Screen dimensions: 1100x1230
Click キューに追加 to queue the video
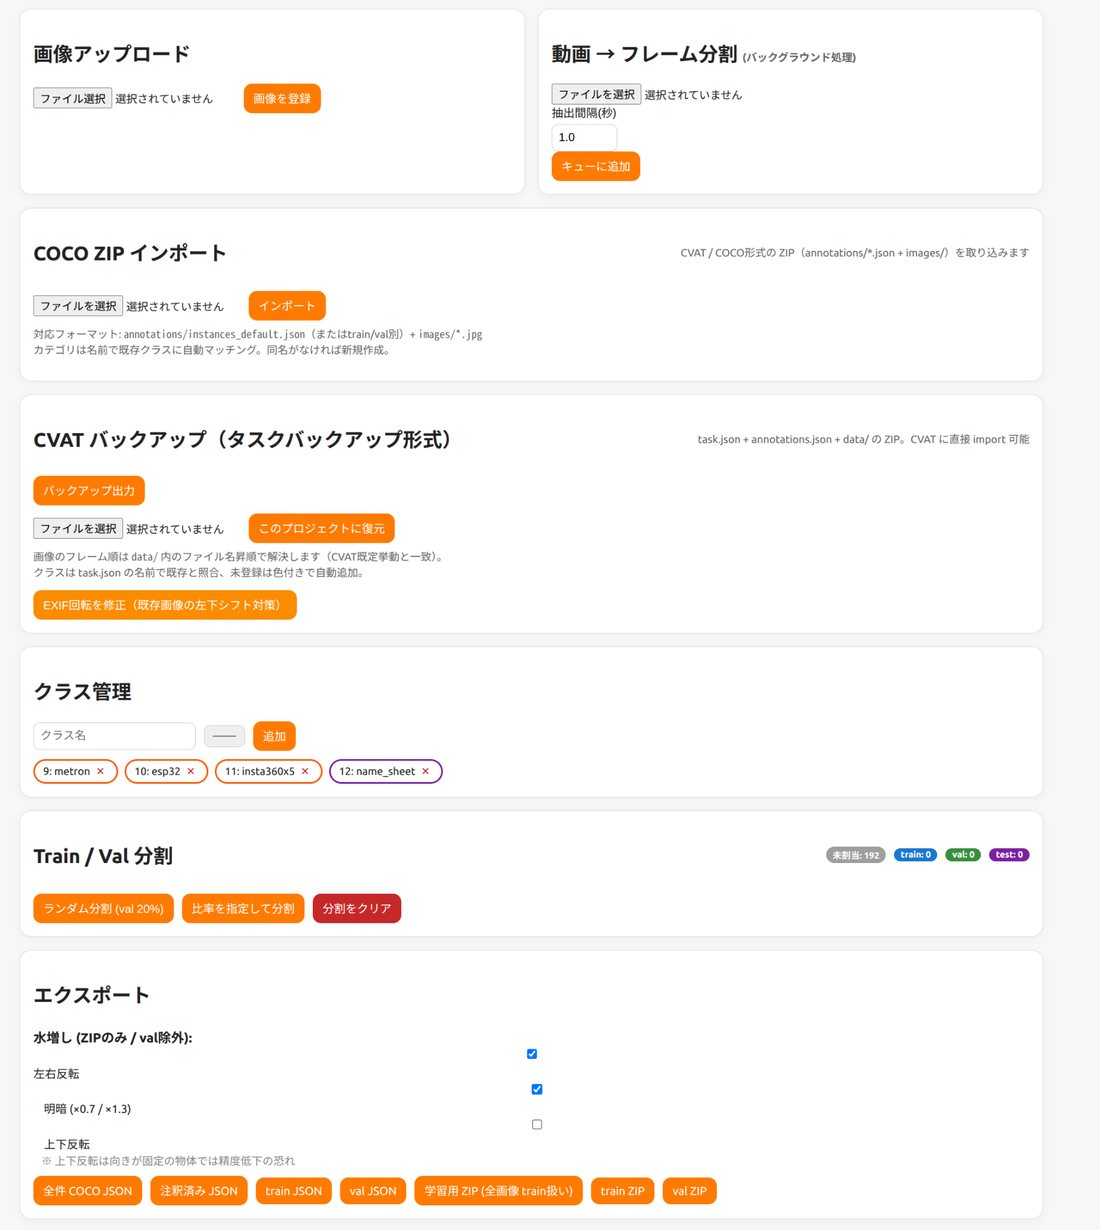[596, 166]
